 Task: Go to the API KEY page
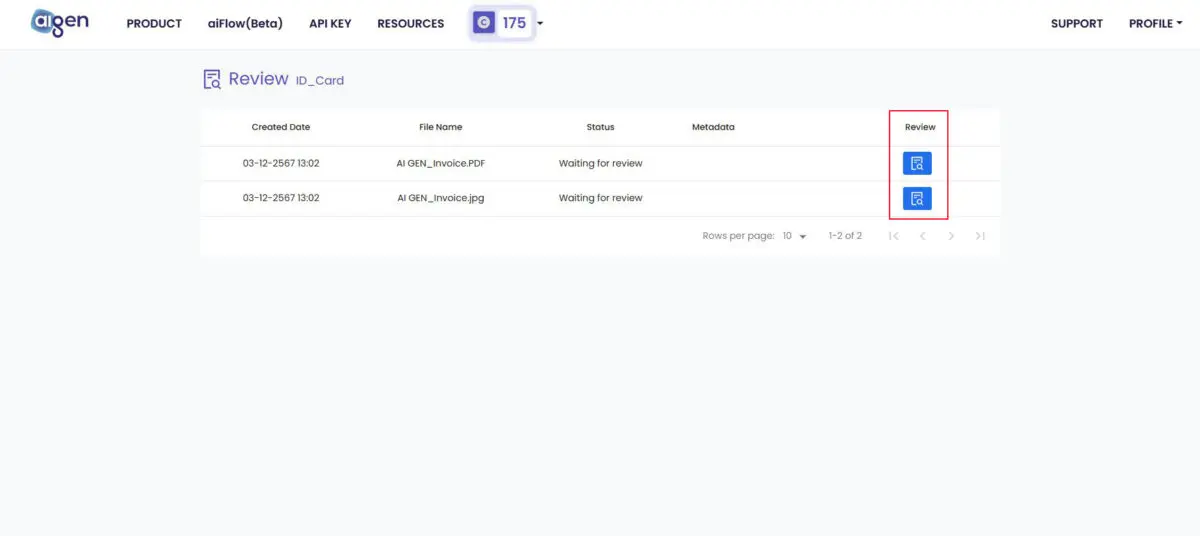coord(330,23)
